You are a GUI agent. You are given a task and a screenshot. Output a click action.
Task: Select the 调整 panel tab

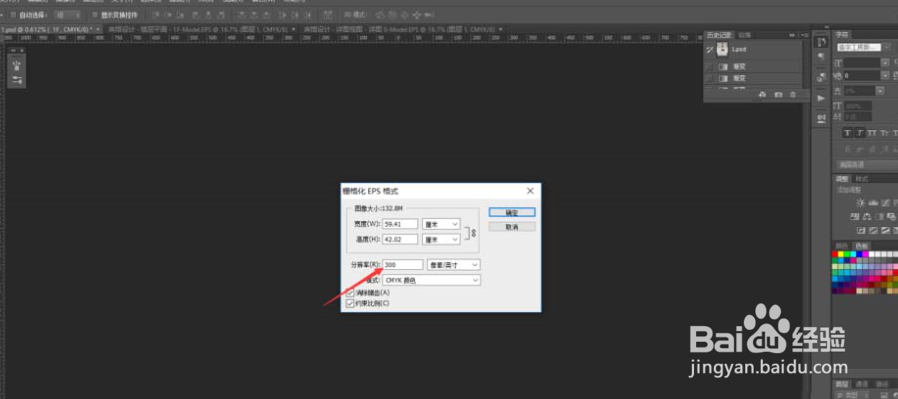[x=841, y=179]
